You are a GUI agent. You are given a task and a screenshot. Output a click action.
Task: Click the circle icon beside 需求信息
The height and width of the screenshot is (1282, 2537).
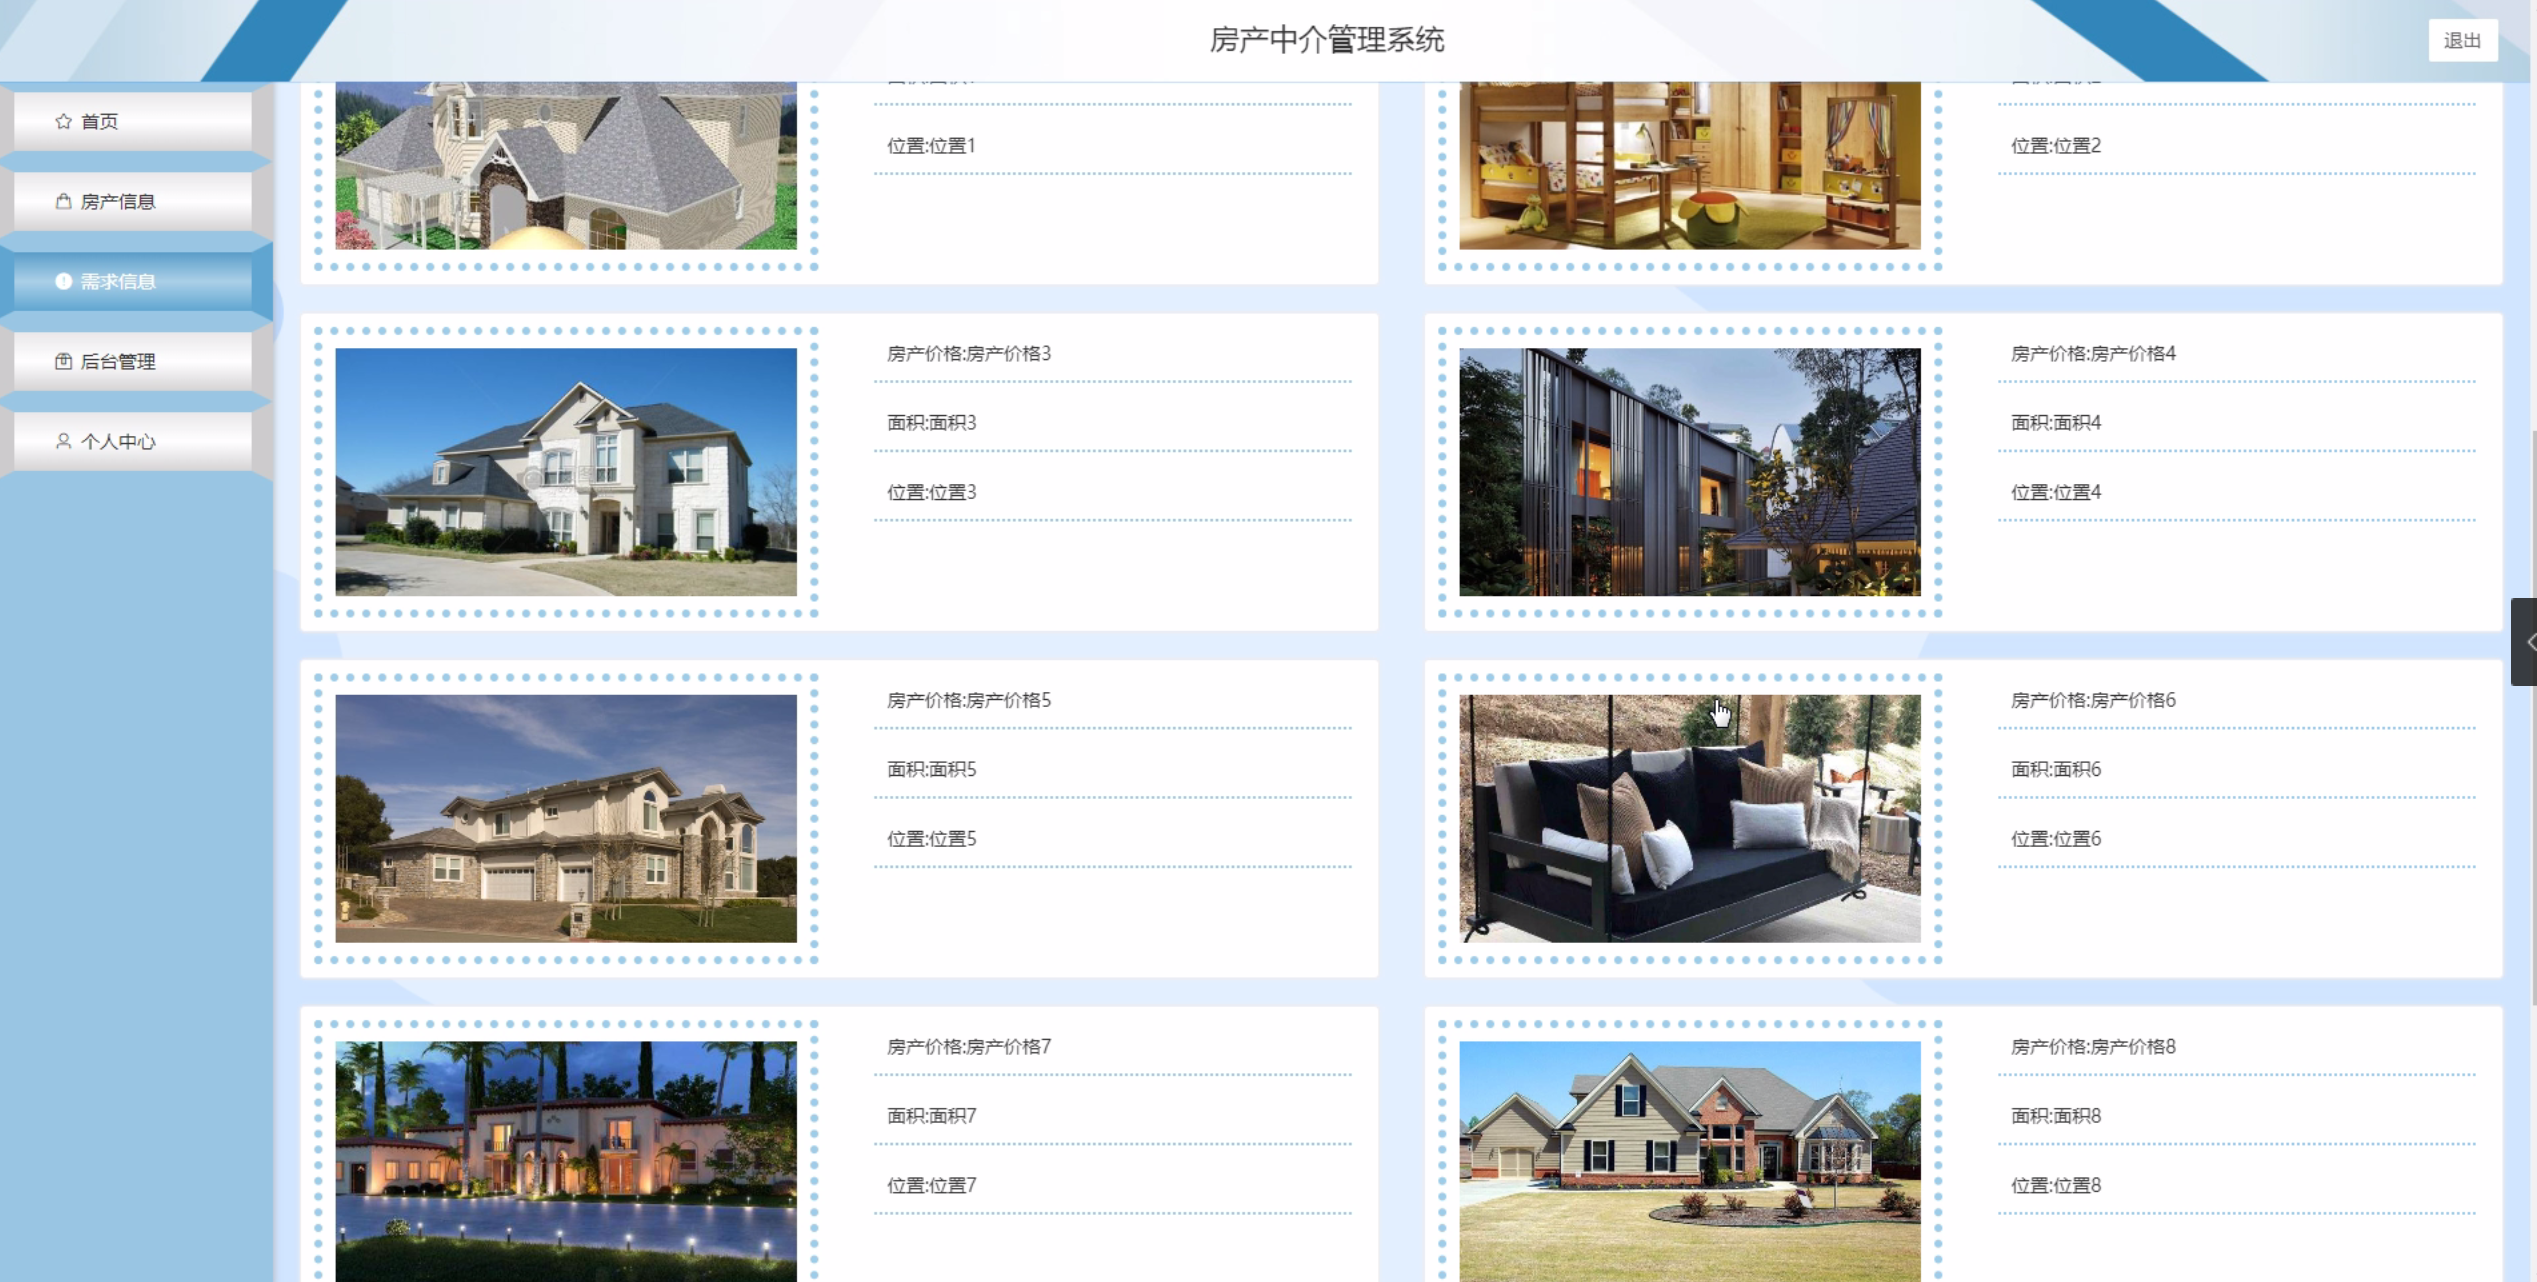point(63,281)
